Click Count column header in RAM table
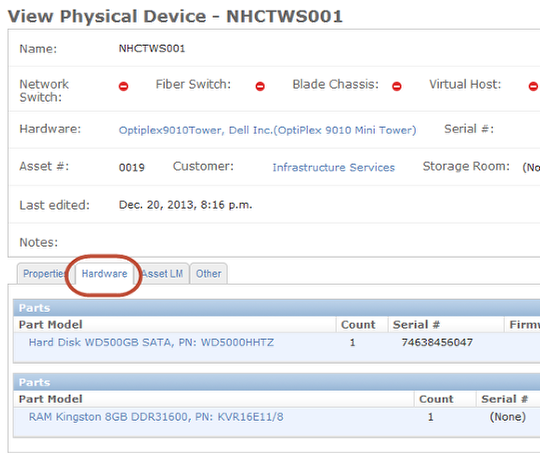 (436, 399)
